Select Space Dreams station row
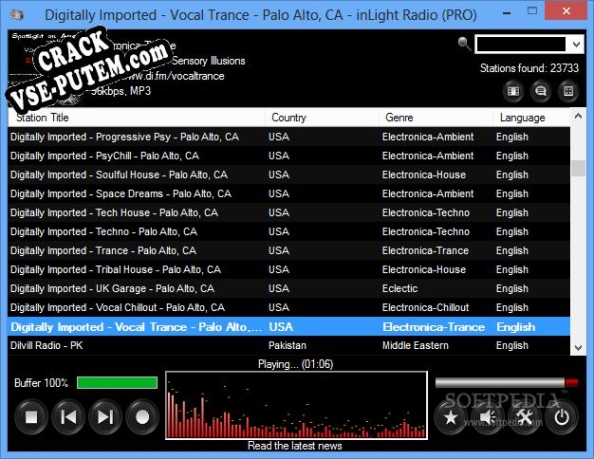Image resolution: width=594 pixels, height=459 pixels. 289,194
